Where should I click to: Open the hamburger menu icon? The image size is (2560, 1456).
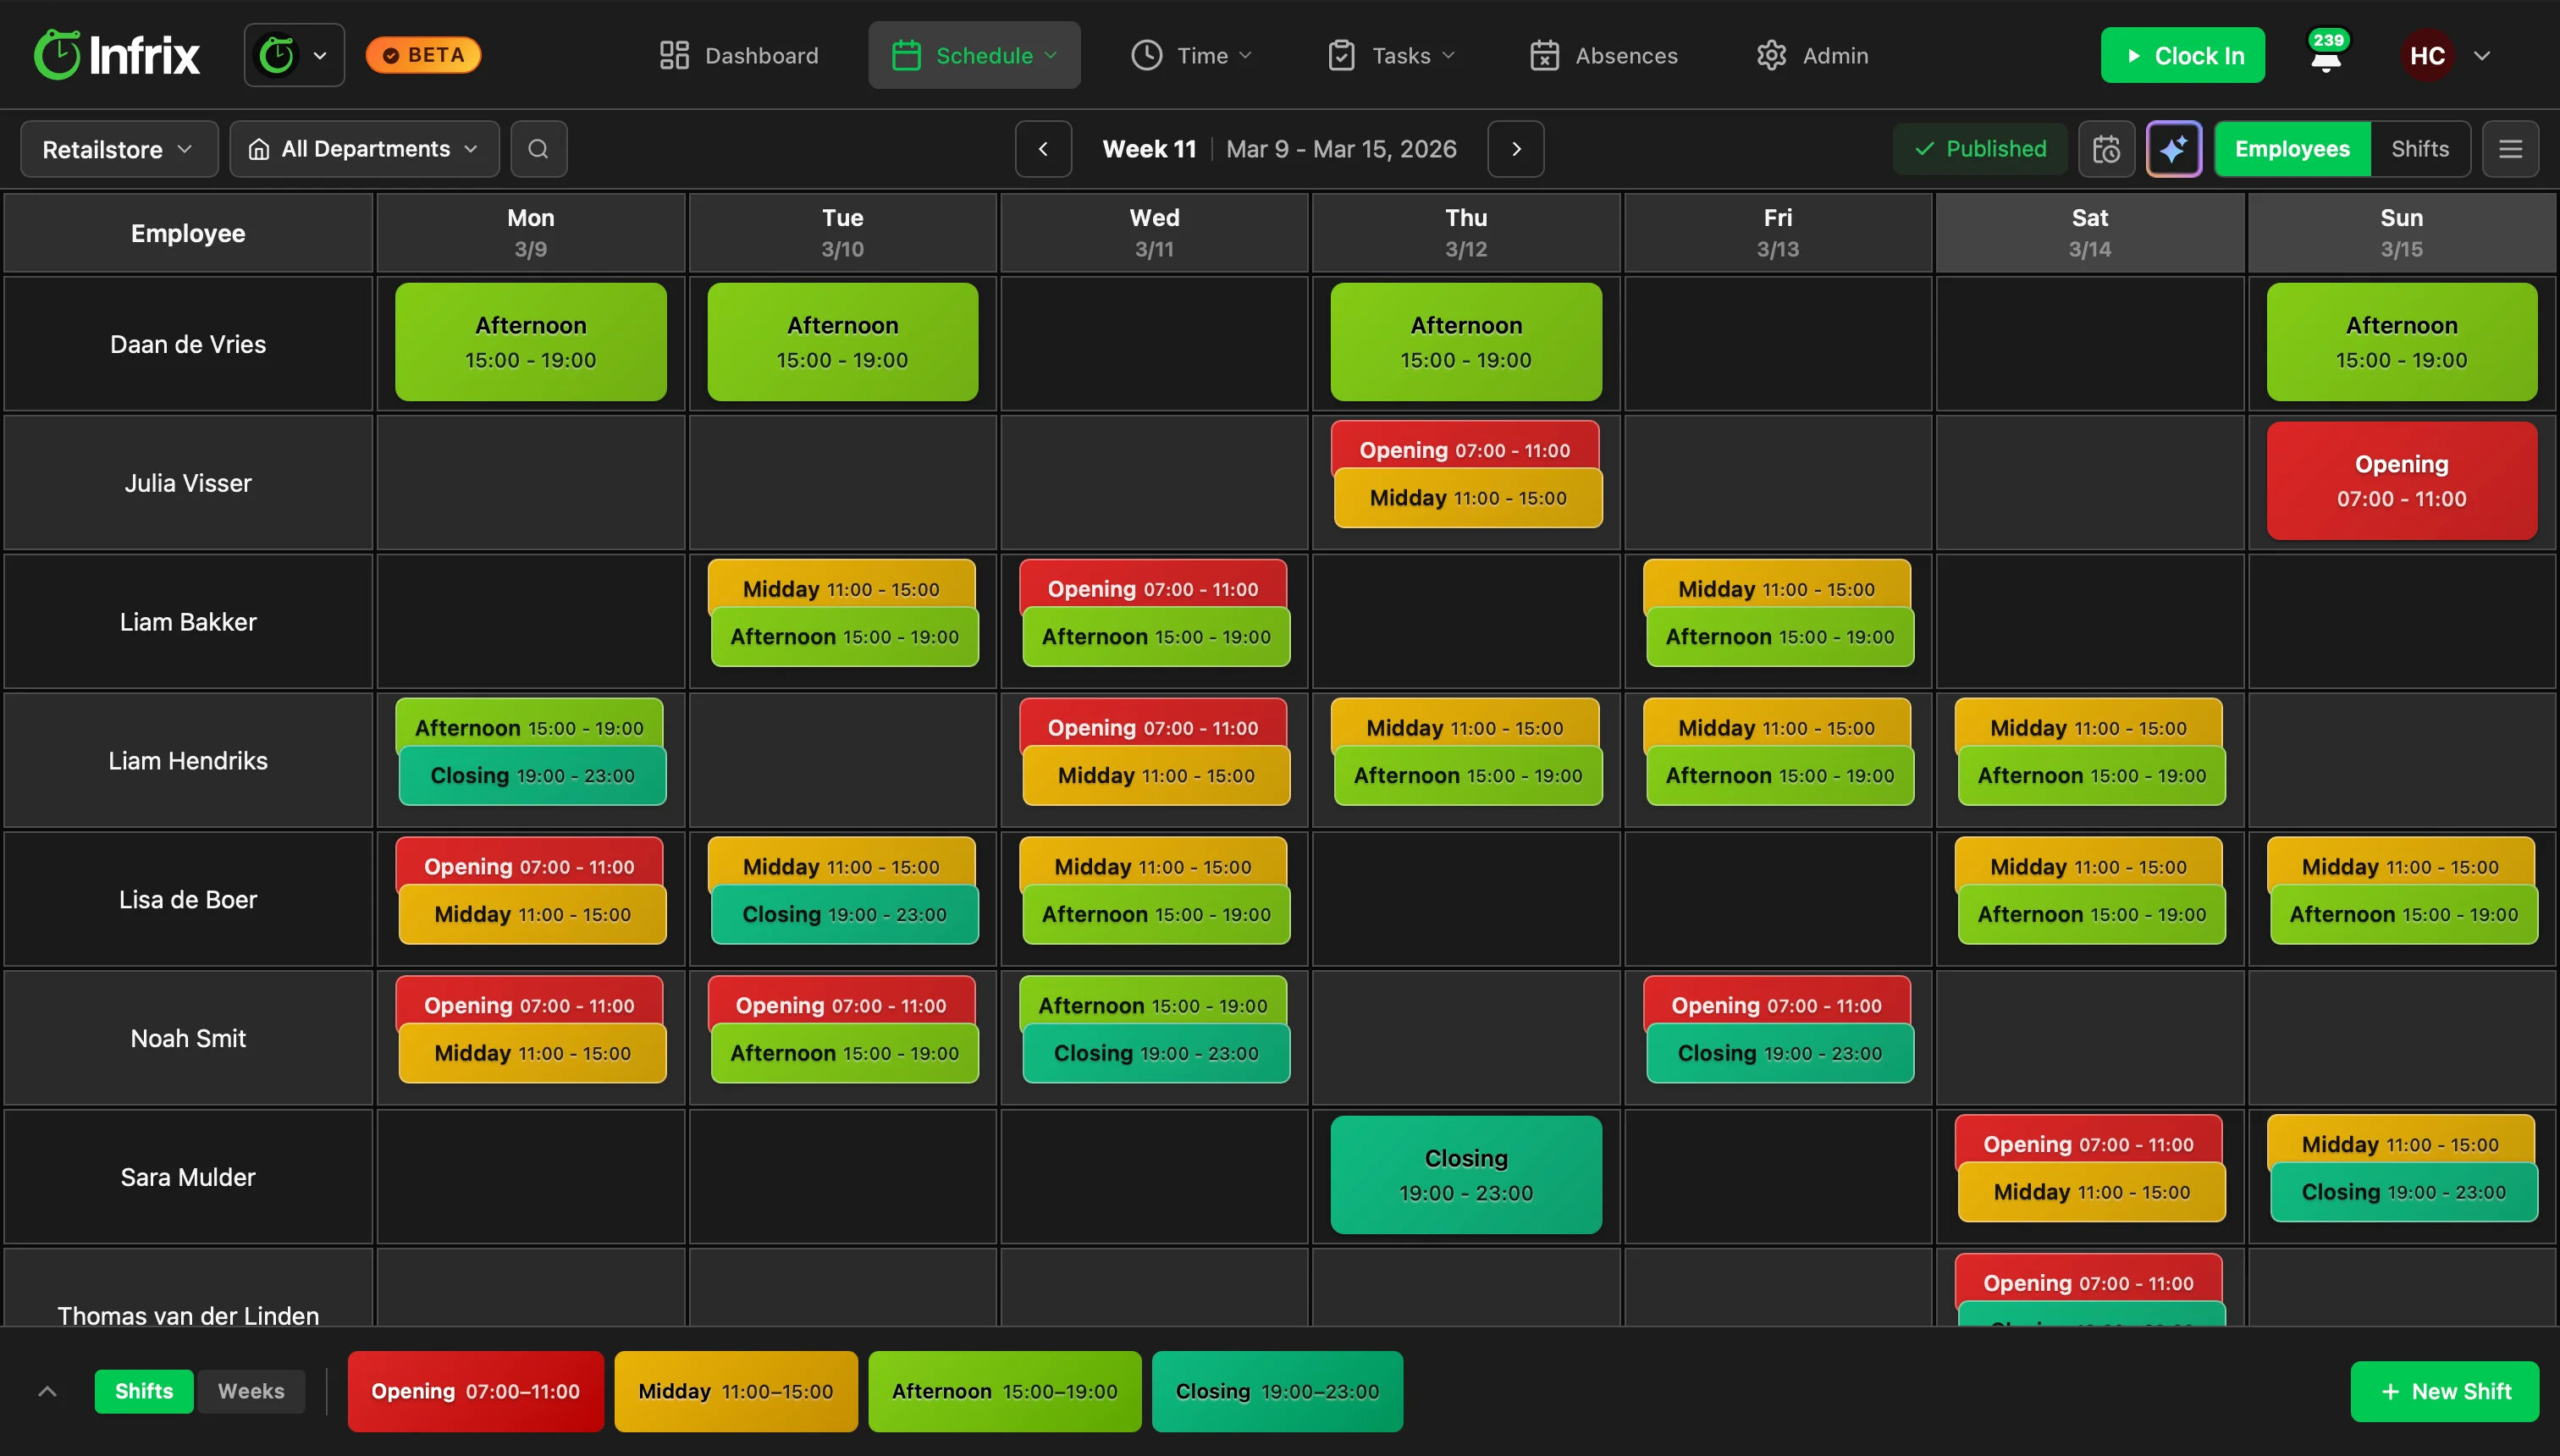(x=2511, y=148)
